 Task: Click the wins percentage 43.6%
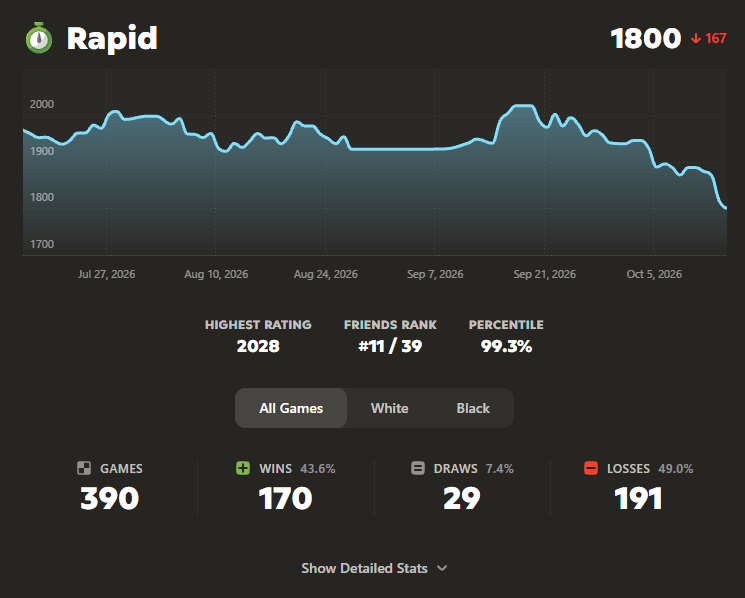pyautogui.click(x=318, y=469)
